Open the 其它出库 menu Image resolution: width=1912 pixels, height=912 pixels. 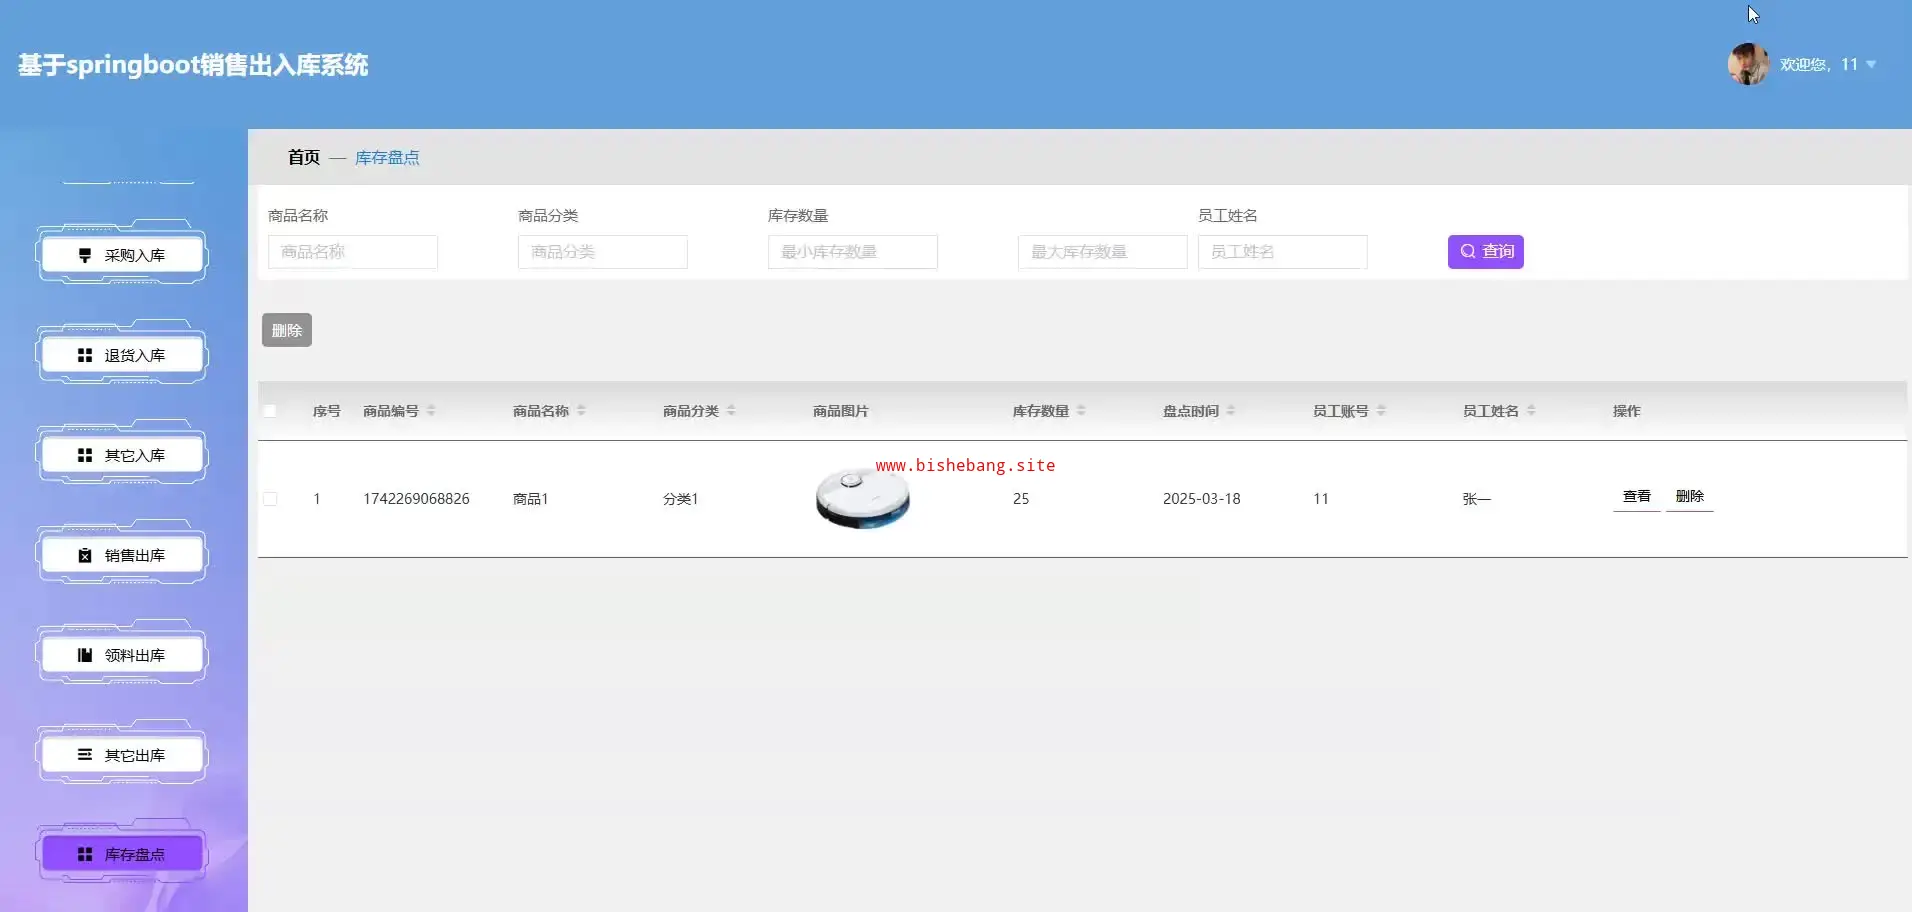click(122, 755)
